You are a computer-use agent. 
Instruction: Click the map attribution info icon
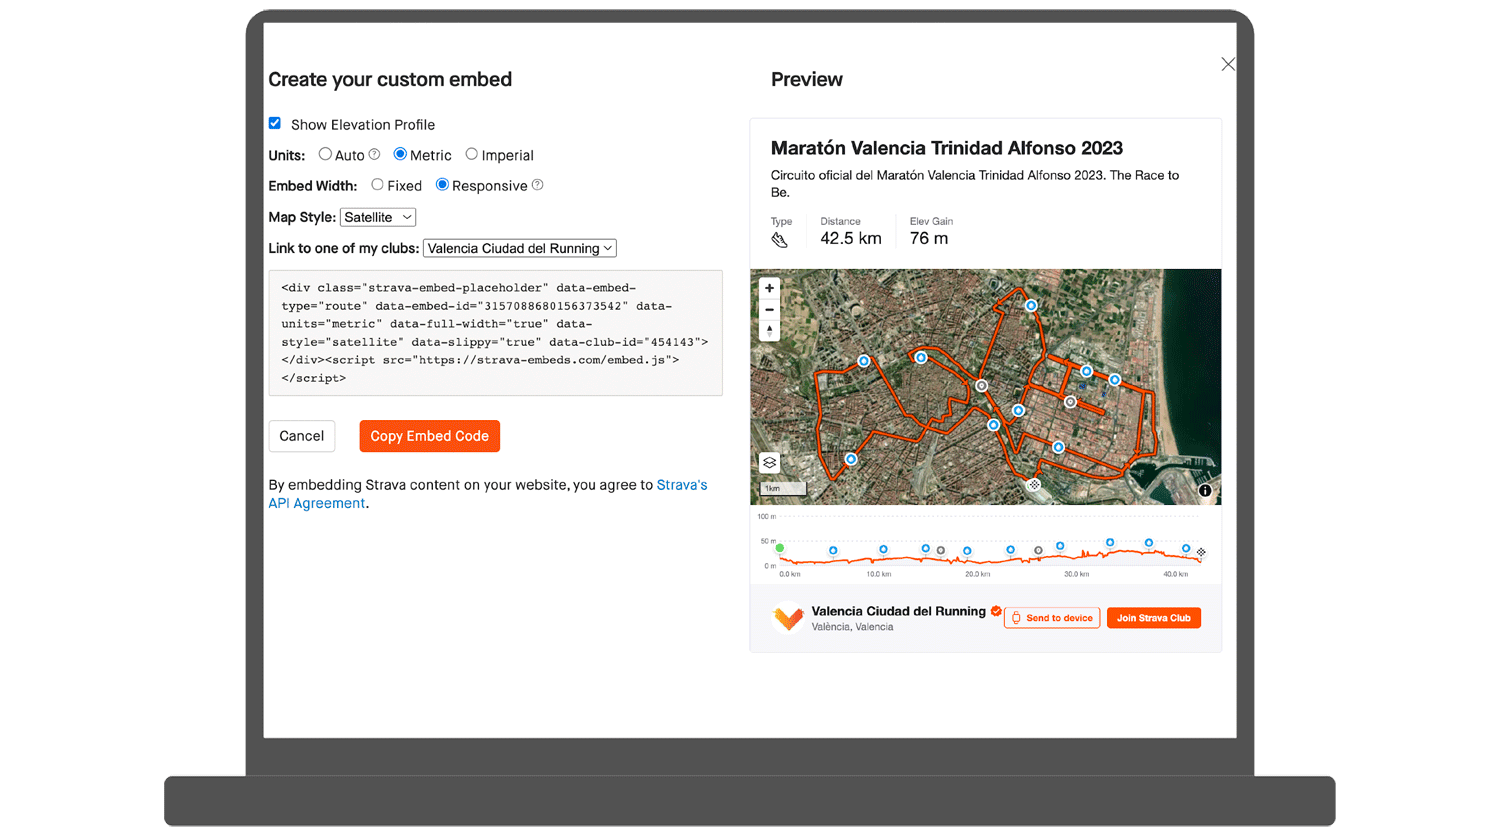pos(1205,491)
